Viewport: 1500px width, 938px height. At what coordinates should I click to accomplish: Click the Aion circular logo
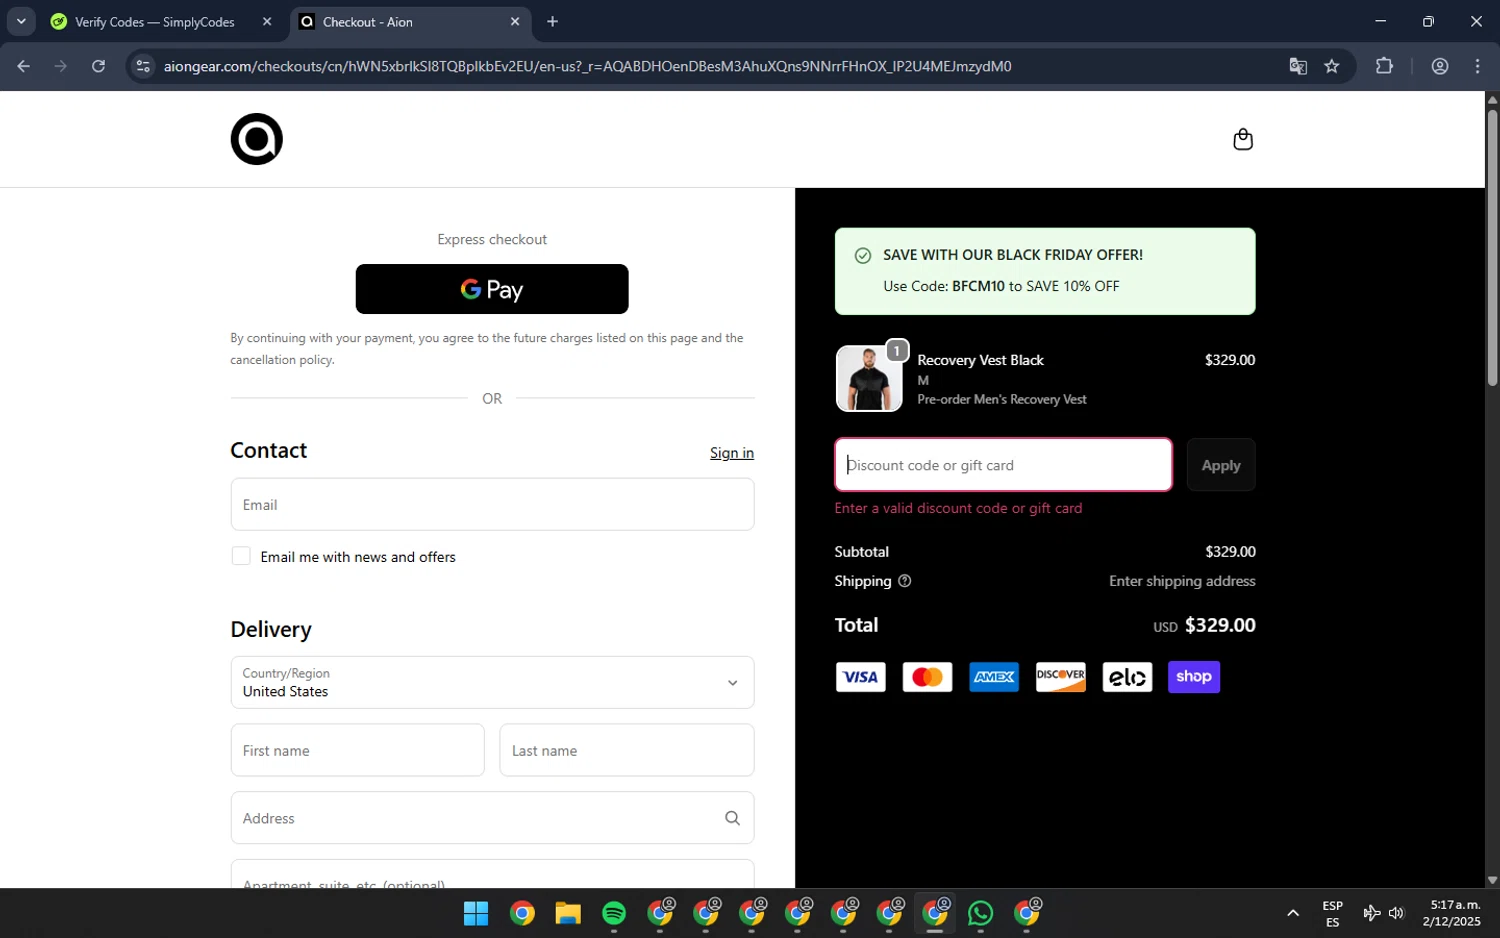click(257, 139)
